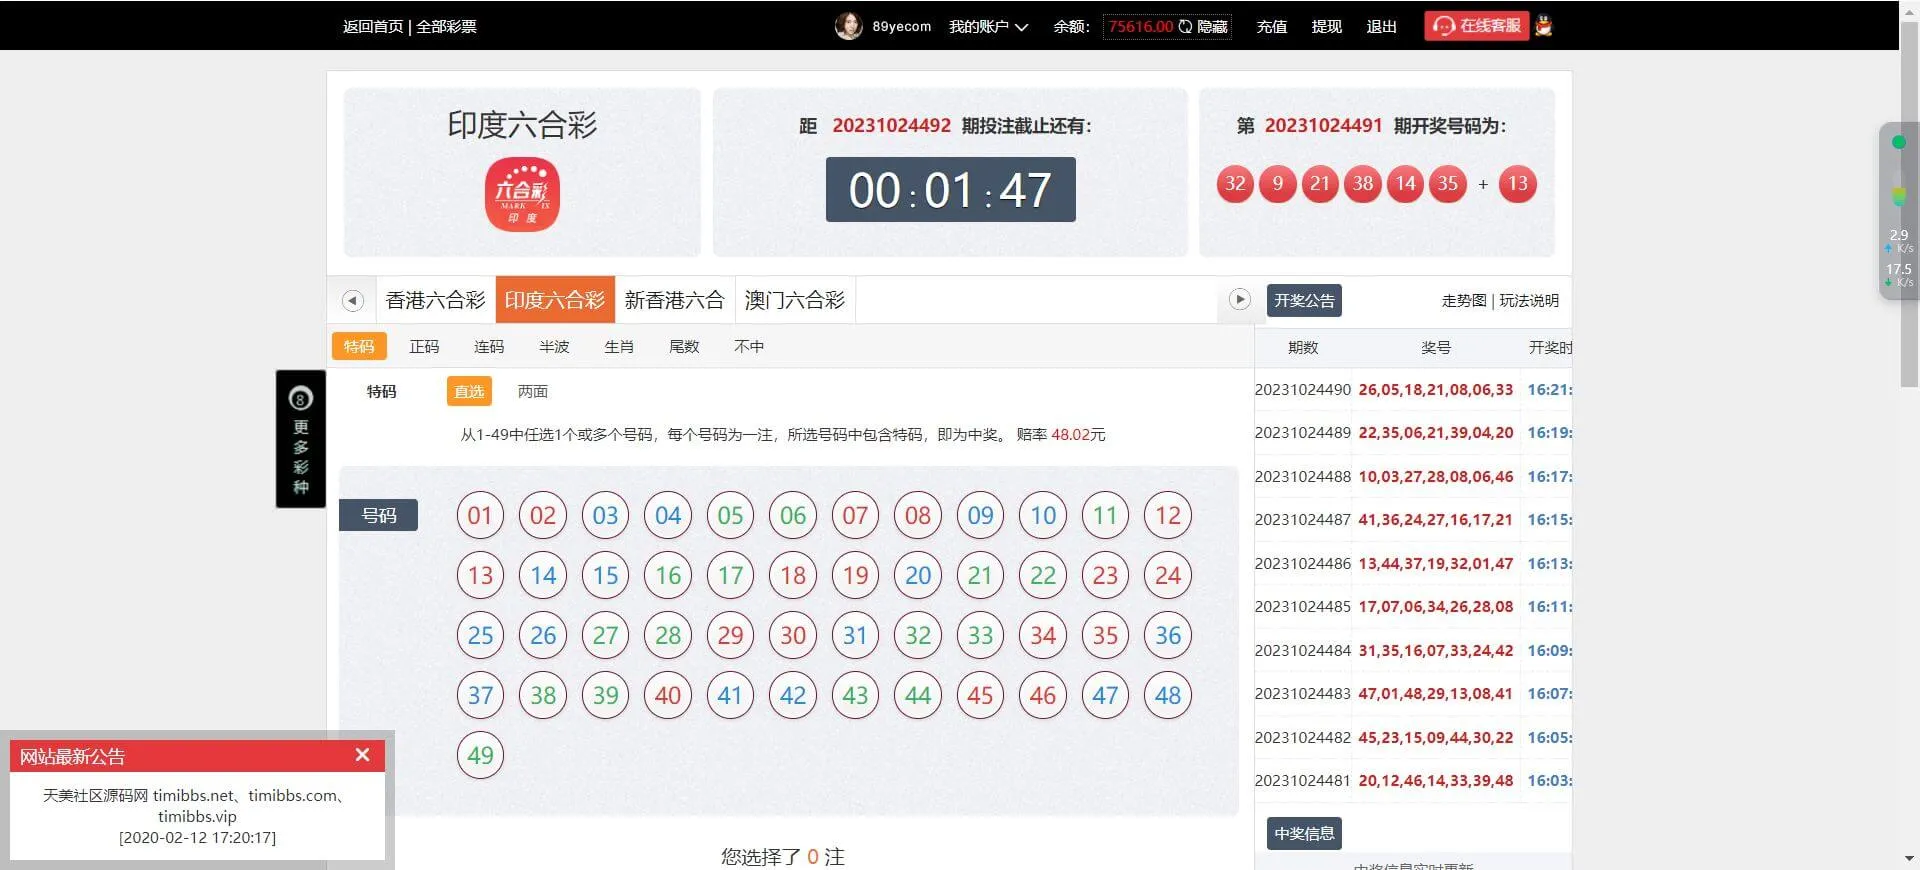Hide the account balance

tap(1204, 27)
